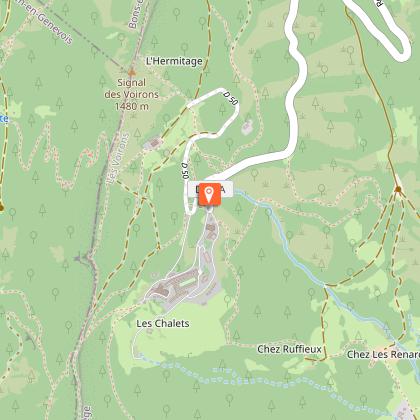Screen dimensions: 420x420
Task: Click the 'Signal des Voirons 1480 m' label
Action: (131, 94)
